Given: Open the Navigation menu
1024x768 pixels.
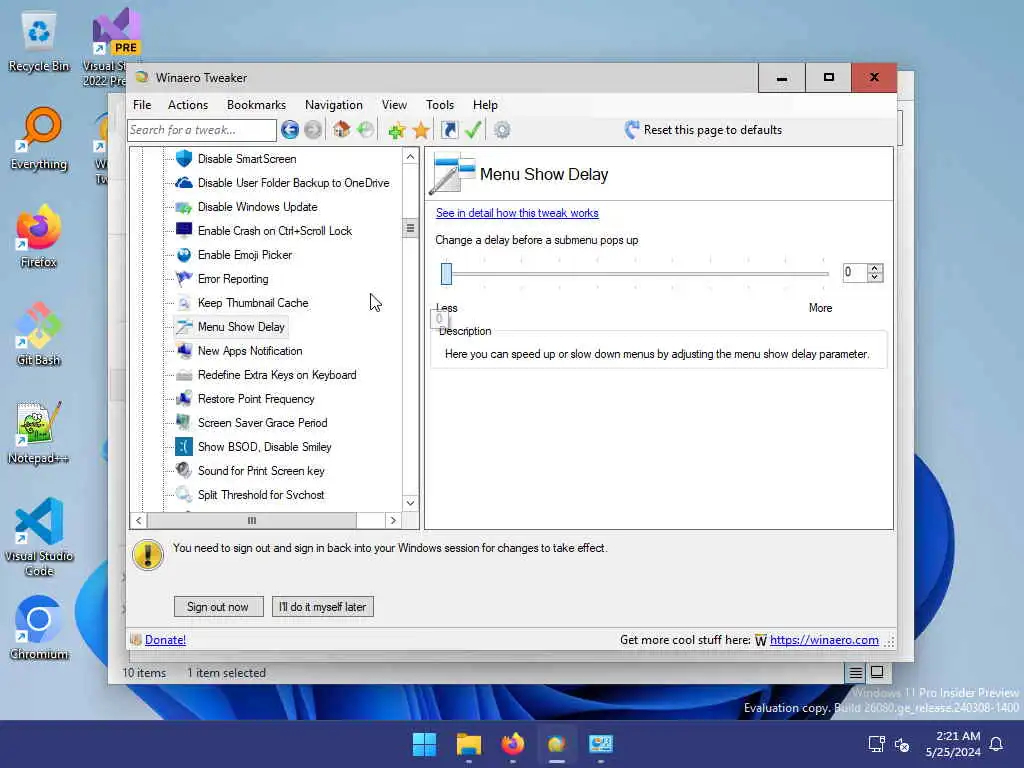Looking at the screenshot, I should point(333,104).
